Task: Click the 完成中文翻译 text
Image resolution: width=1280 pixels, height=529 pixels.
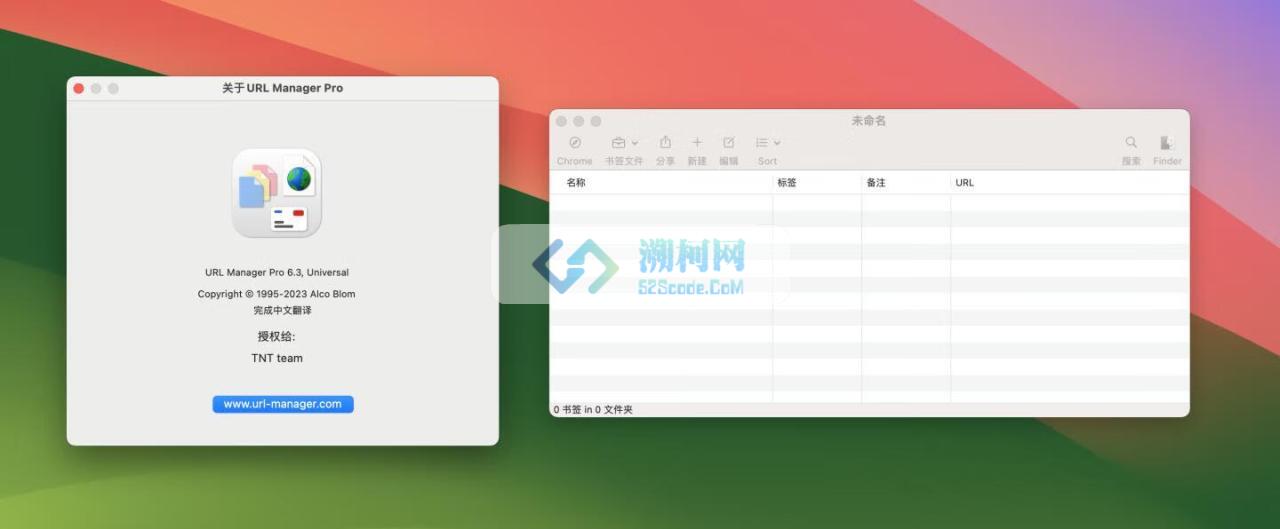Action: 282,311
